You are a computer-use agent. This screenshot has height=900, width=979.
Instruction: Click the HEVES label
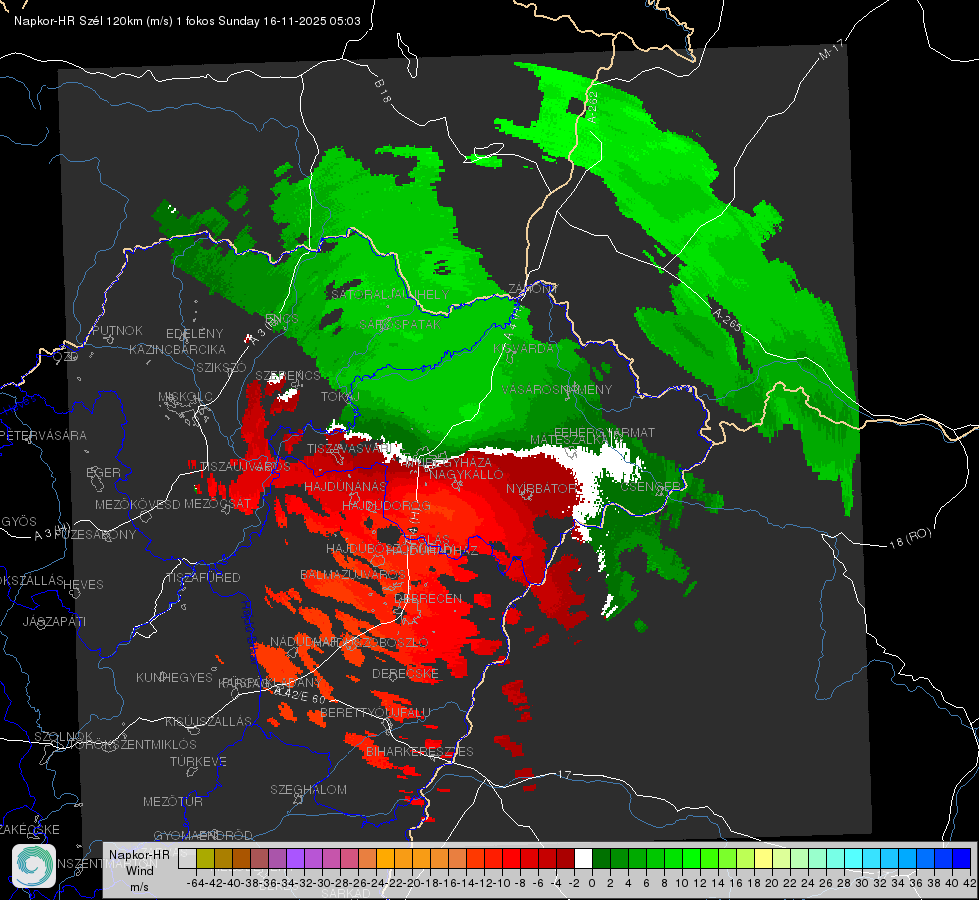[x=83, y=585]
